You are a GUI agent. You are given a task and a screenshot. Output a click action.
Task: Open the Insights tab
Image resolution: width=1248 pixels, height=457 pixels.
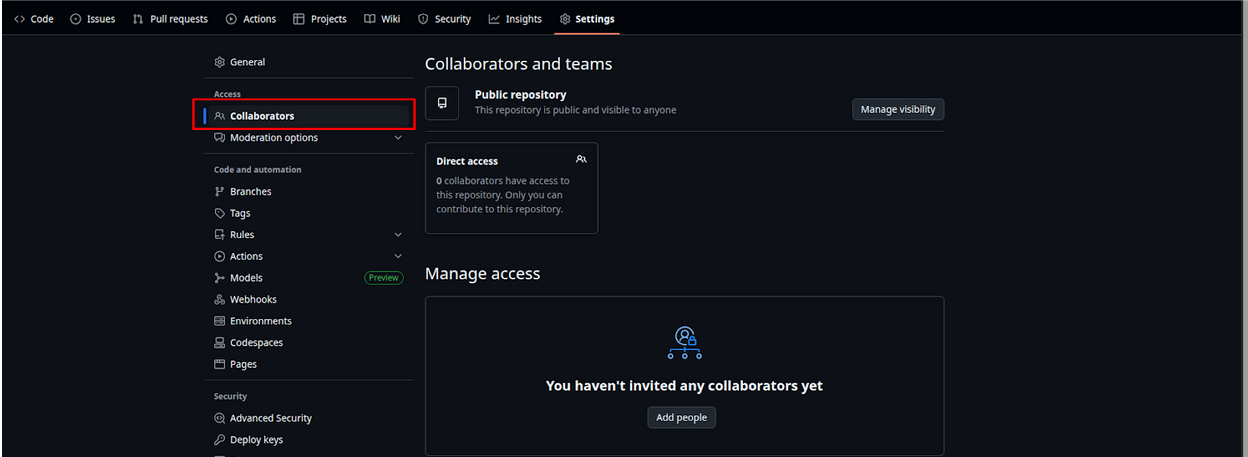[x=515, y=19]
